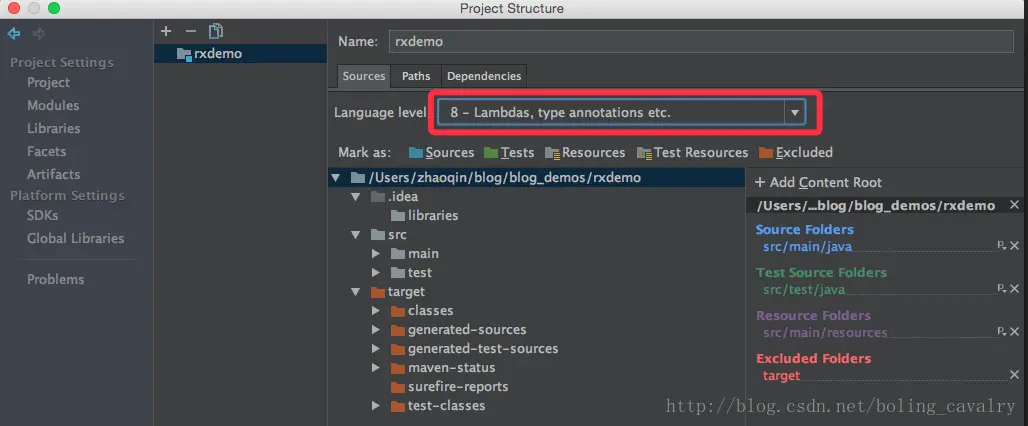This screenshot has width=1028, height=426.
Task: Expand the test-classes folder node
Action: pyautogui.click(x=376, y=406)
